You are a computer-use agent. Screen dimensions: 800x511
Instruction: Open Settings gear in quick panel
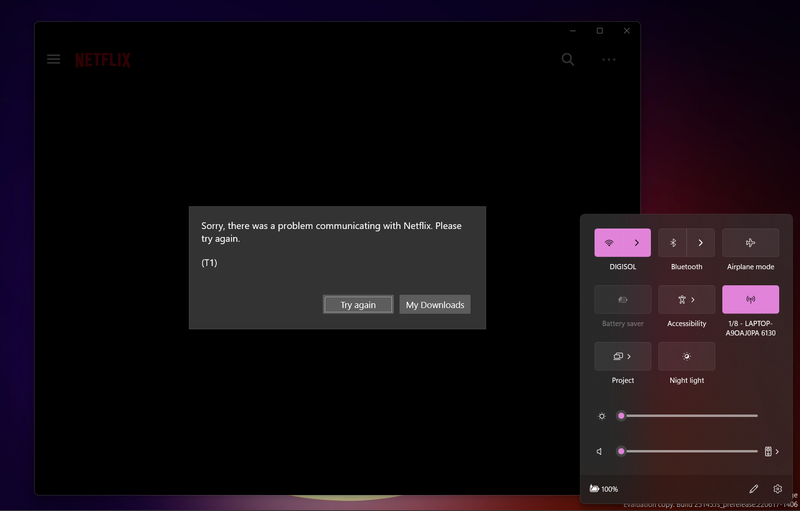(778, 489)
